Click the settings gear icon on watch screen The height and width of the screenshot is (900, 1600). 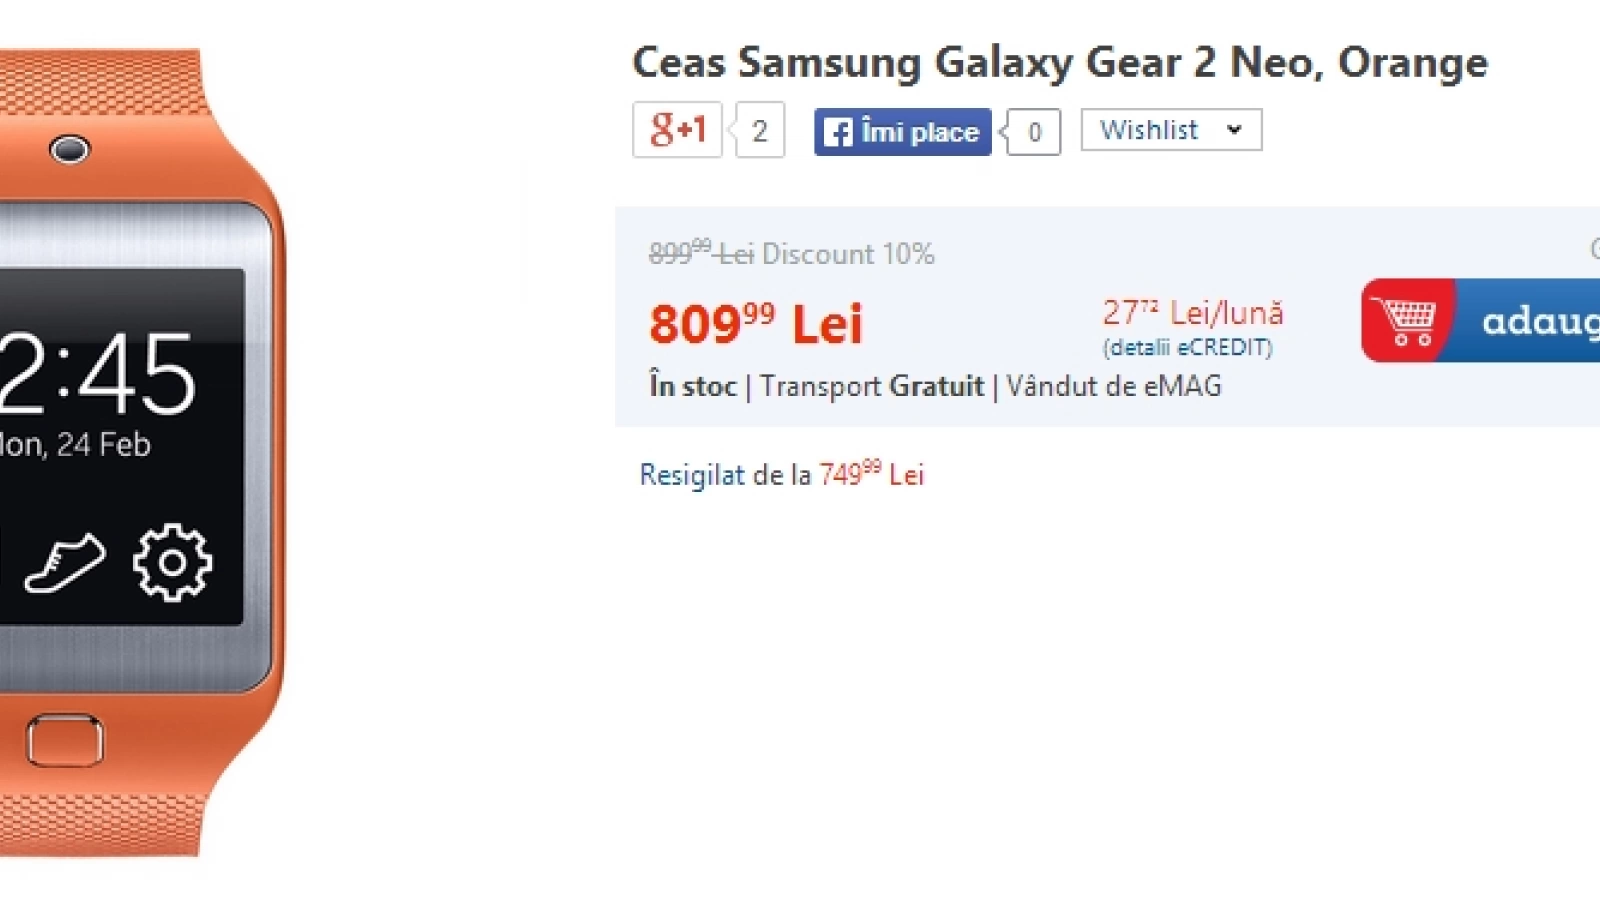(x=172, y=562)
